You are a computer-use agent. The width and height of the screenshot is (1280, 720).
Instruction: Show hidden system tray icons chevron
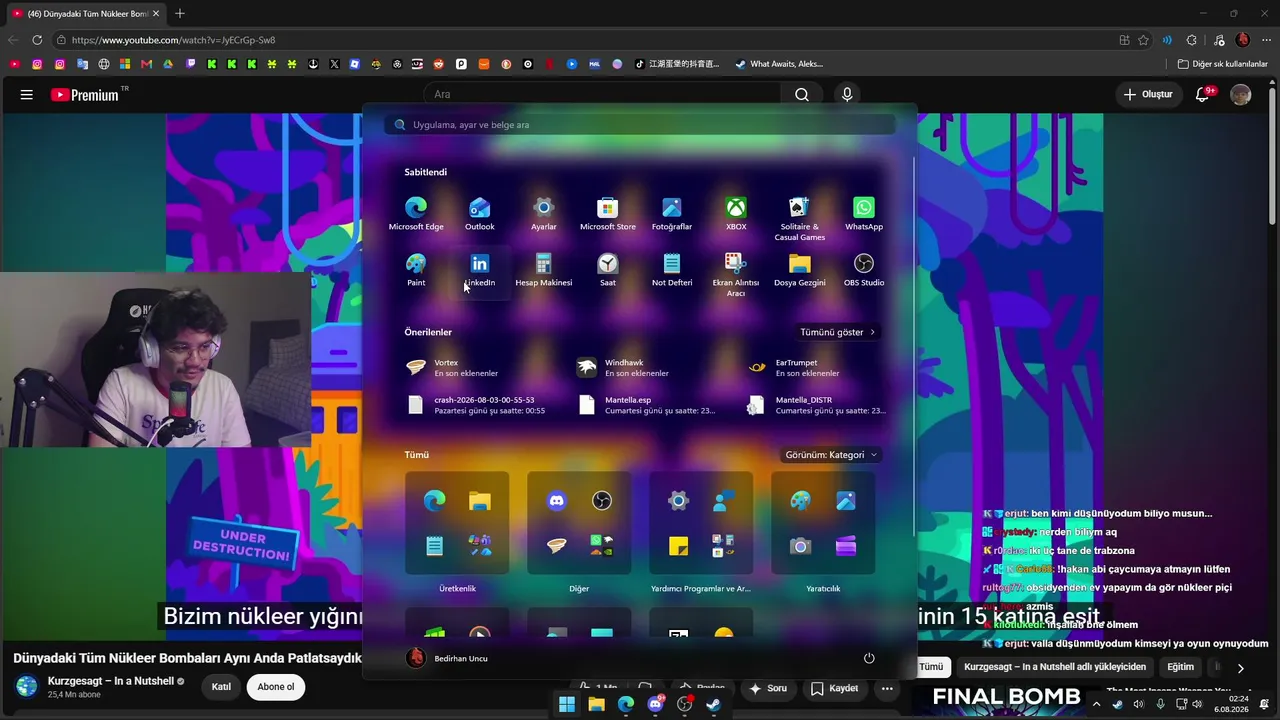pyautogui.click(x=1096, y=704)
